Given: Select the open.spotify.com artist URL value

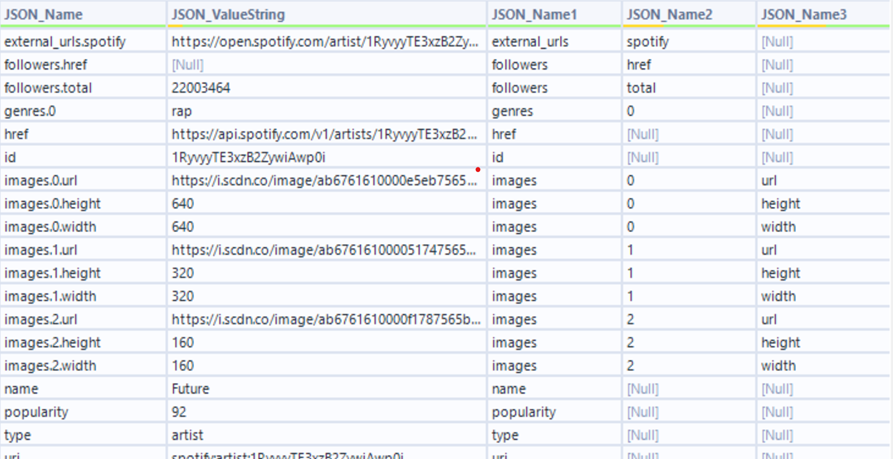Looking at the screenshot, I should click(x=327, y=41).
